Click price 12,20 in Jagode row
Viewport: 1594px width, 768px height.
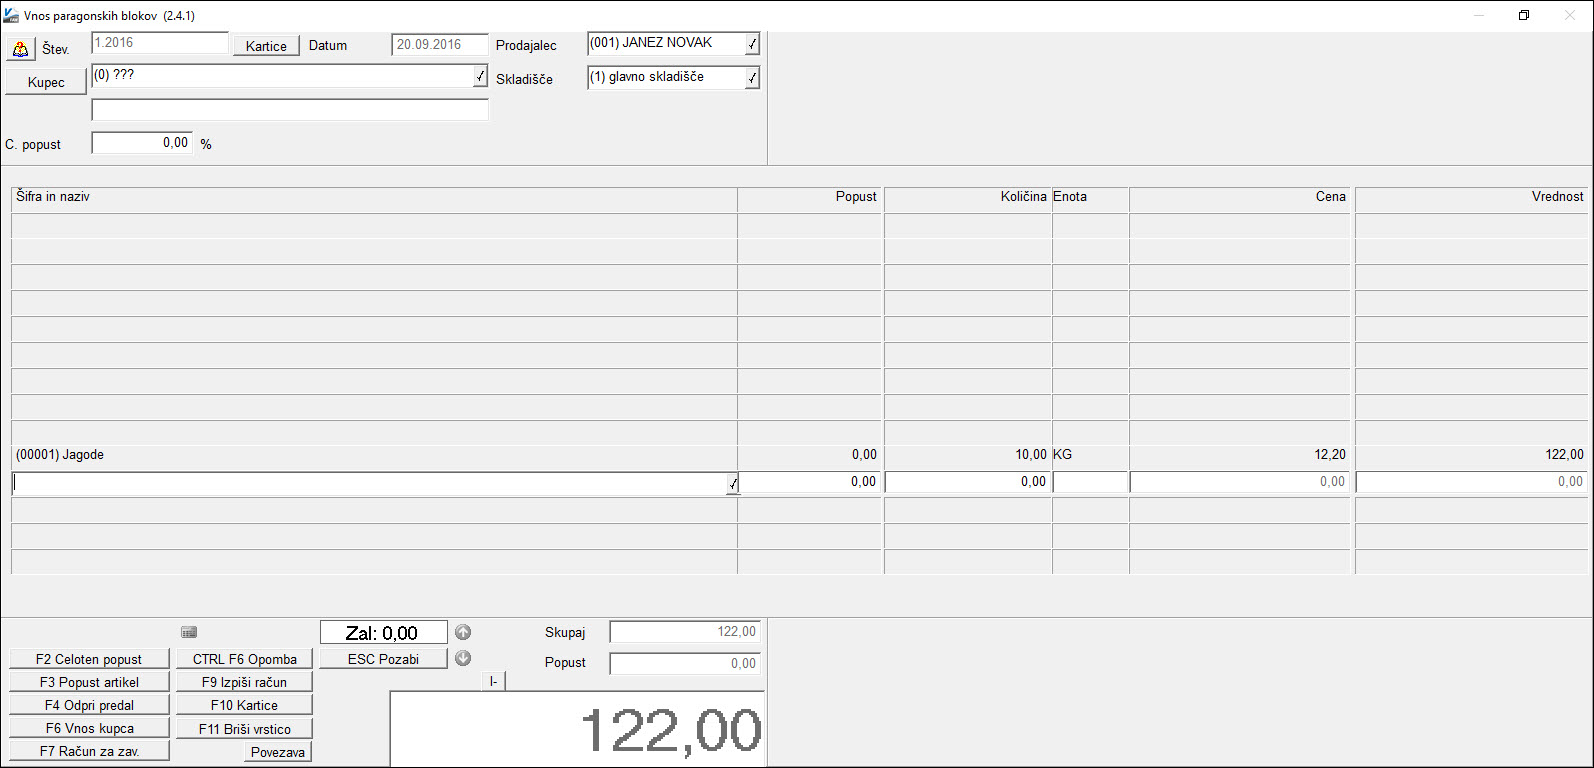click(x=1330, y=455)
